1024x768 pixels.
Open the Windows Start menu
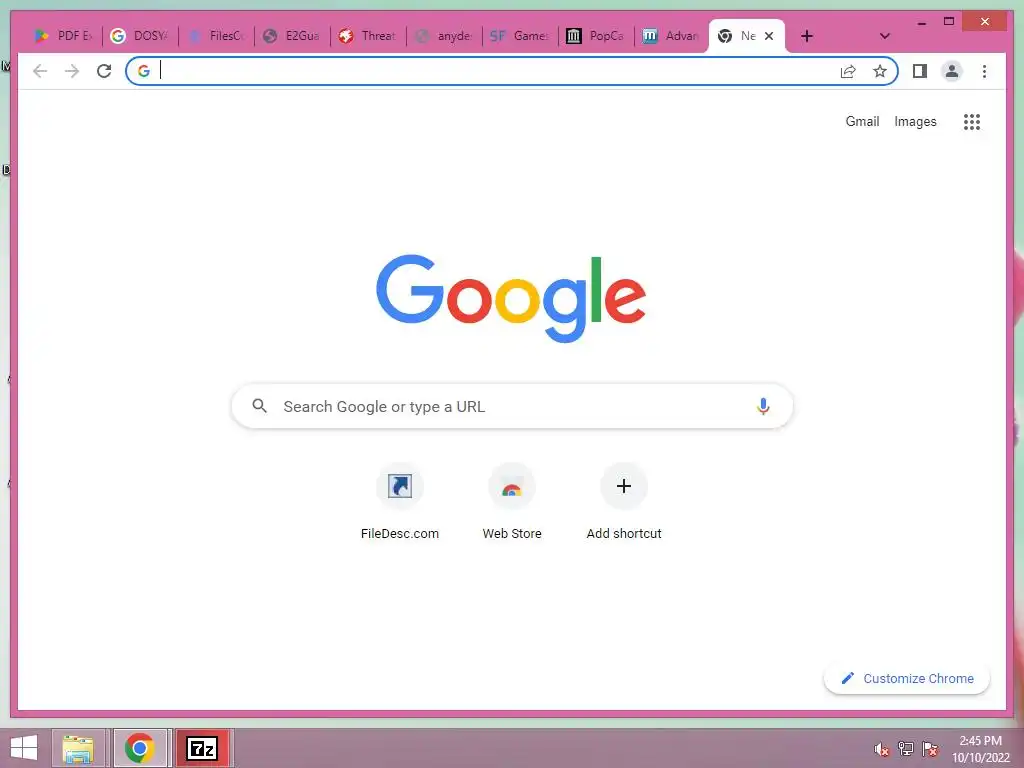click(24, 748)
